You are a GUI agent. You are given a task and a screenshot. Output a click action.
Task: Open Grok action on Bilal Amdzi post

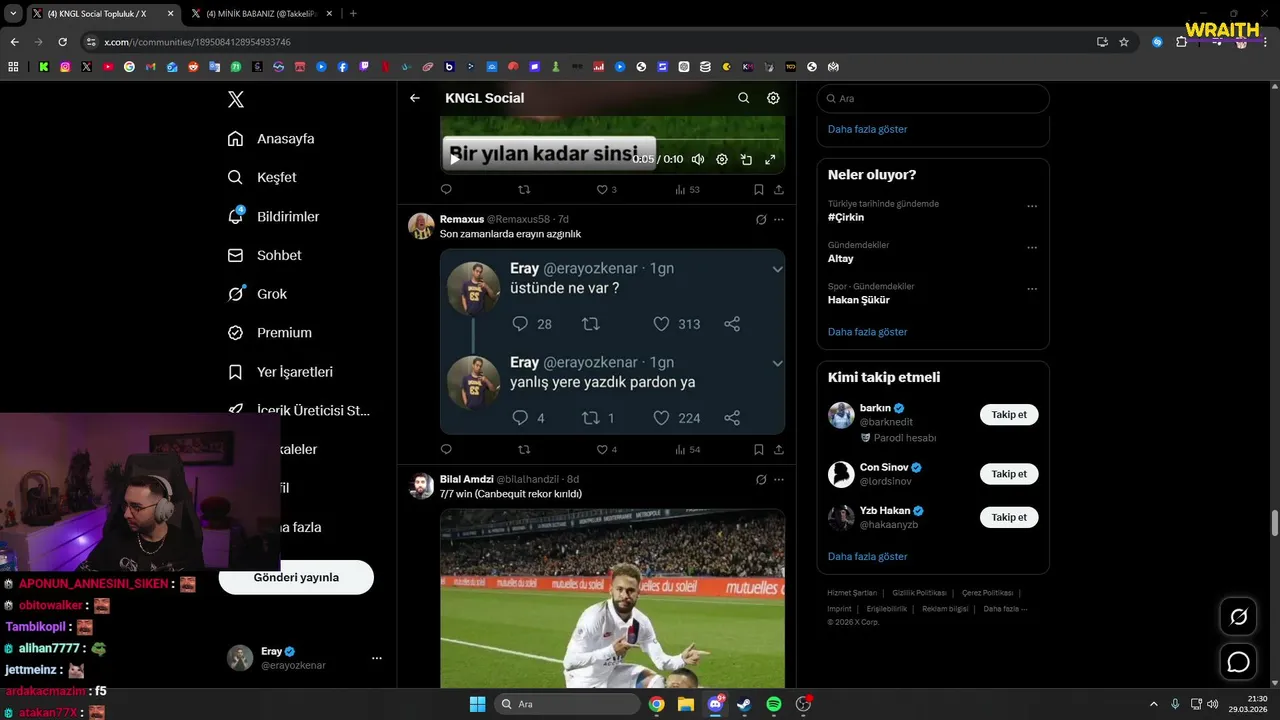[761, 479]
